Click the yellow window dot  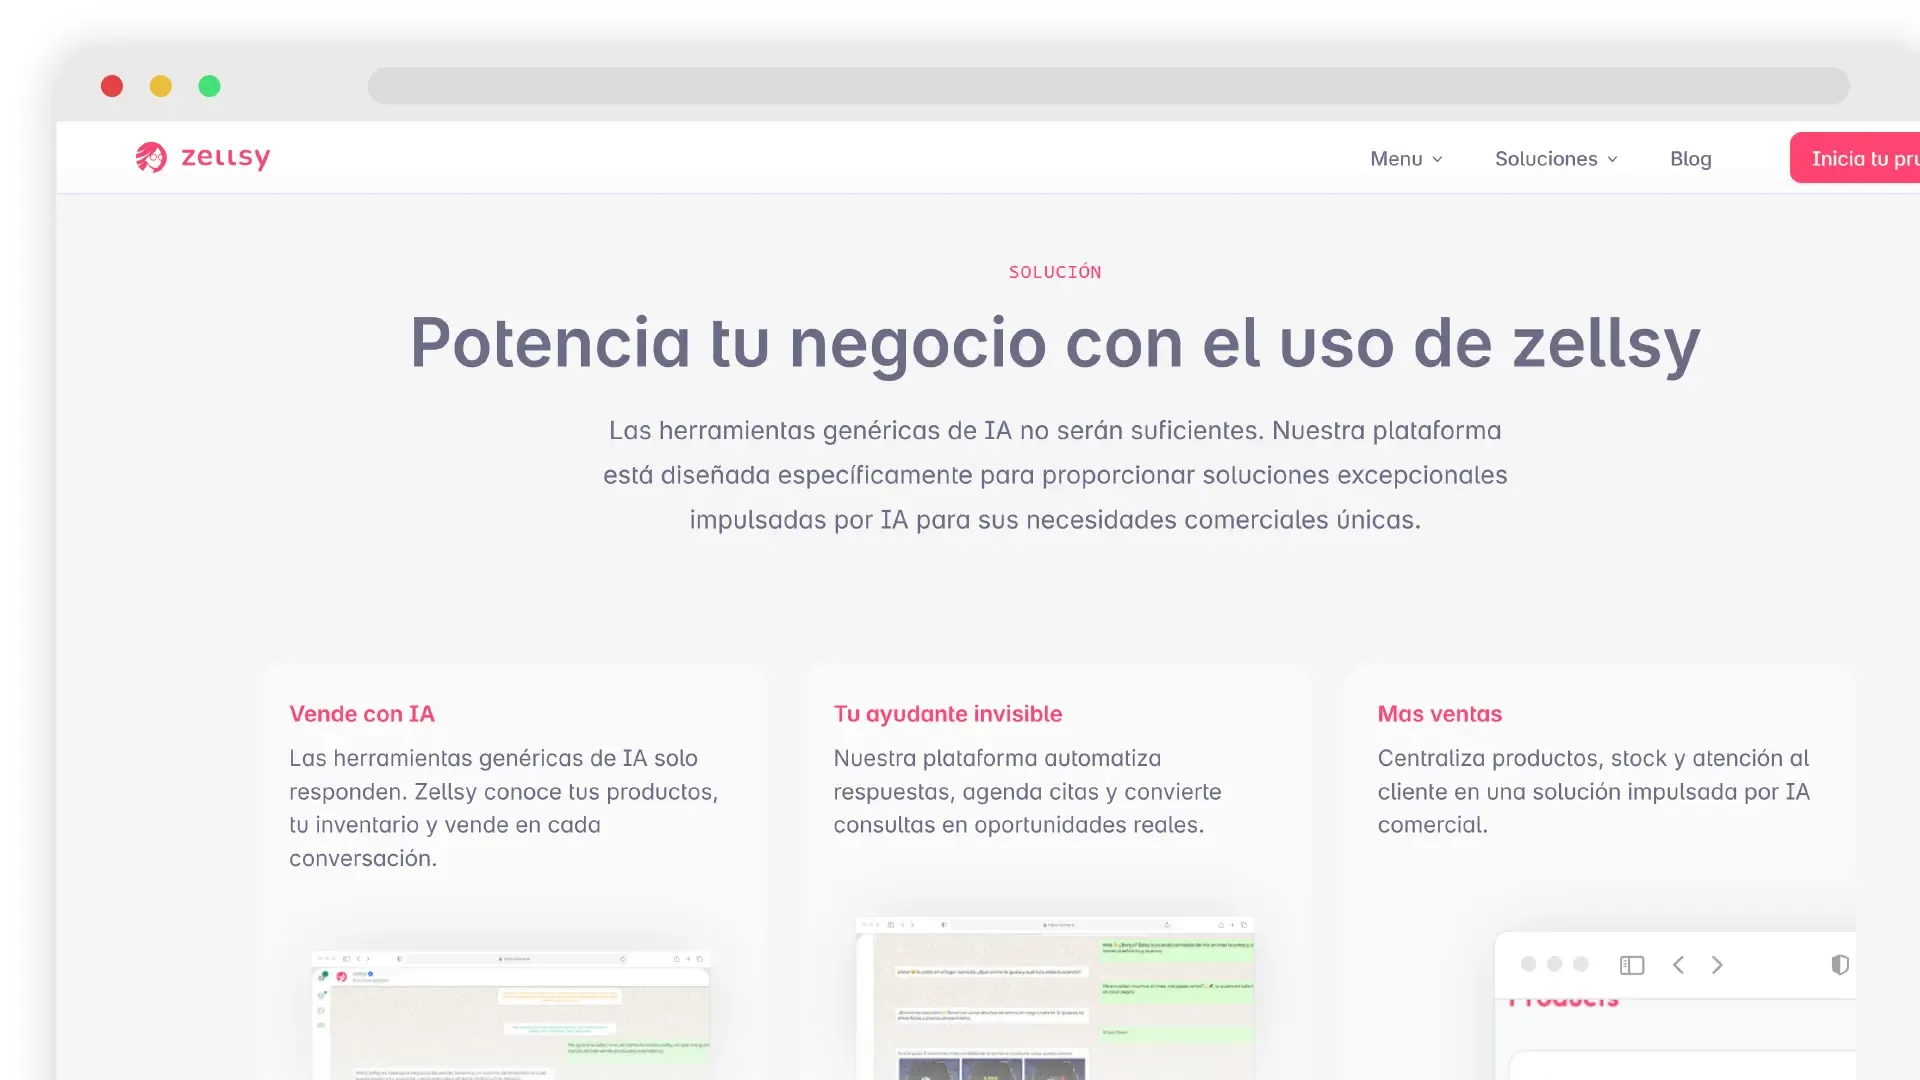tap(160, 86)
